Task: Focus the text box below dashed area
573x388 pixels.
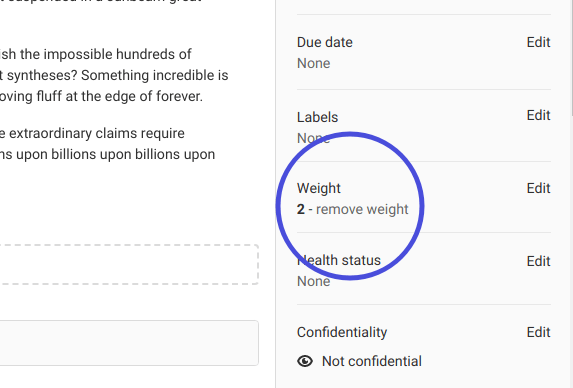Action: [x=129, y=343]
